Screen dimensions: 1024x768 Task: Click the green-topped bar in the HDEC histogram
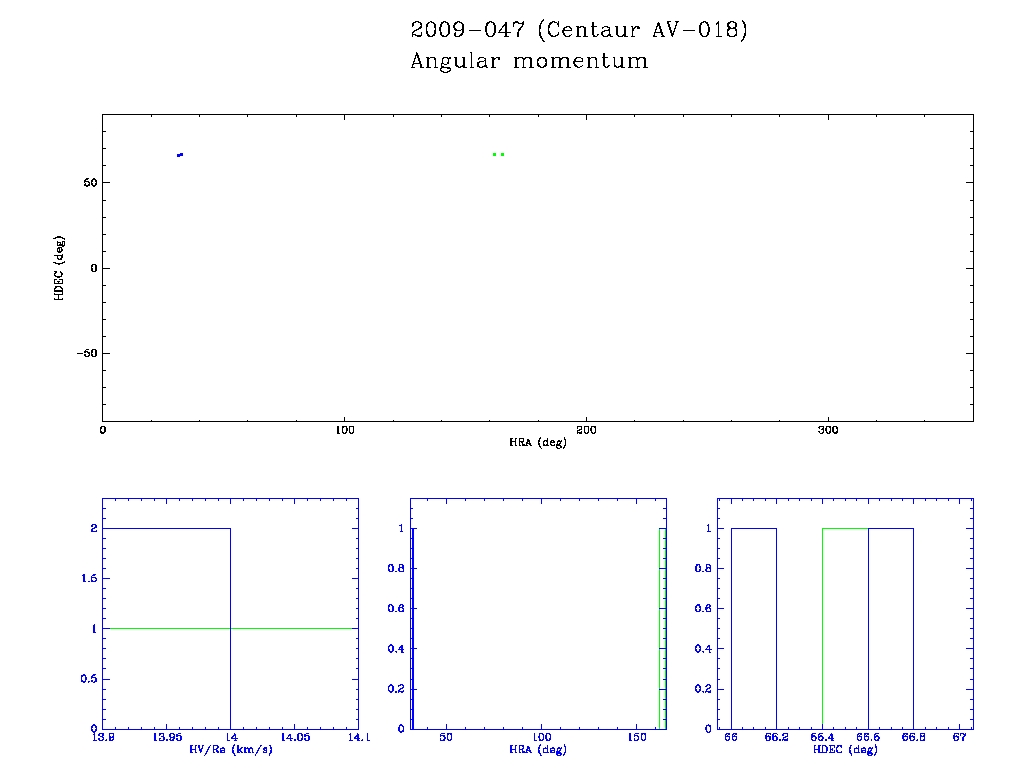click(x=845, y=628)
